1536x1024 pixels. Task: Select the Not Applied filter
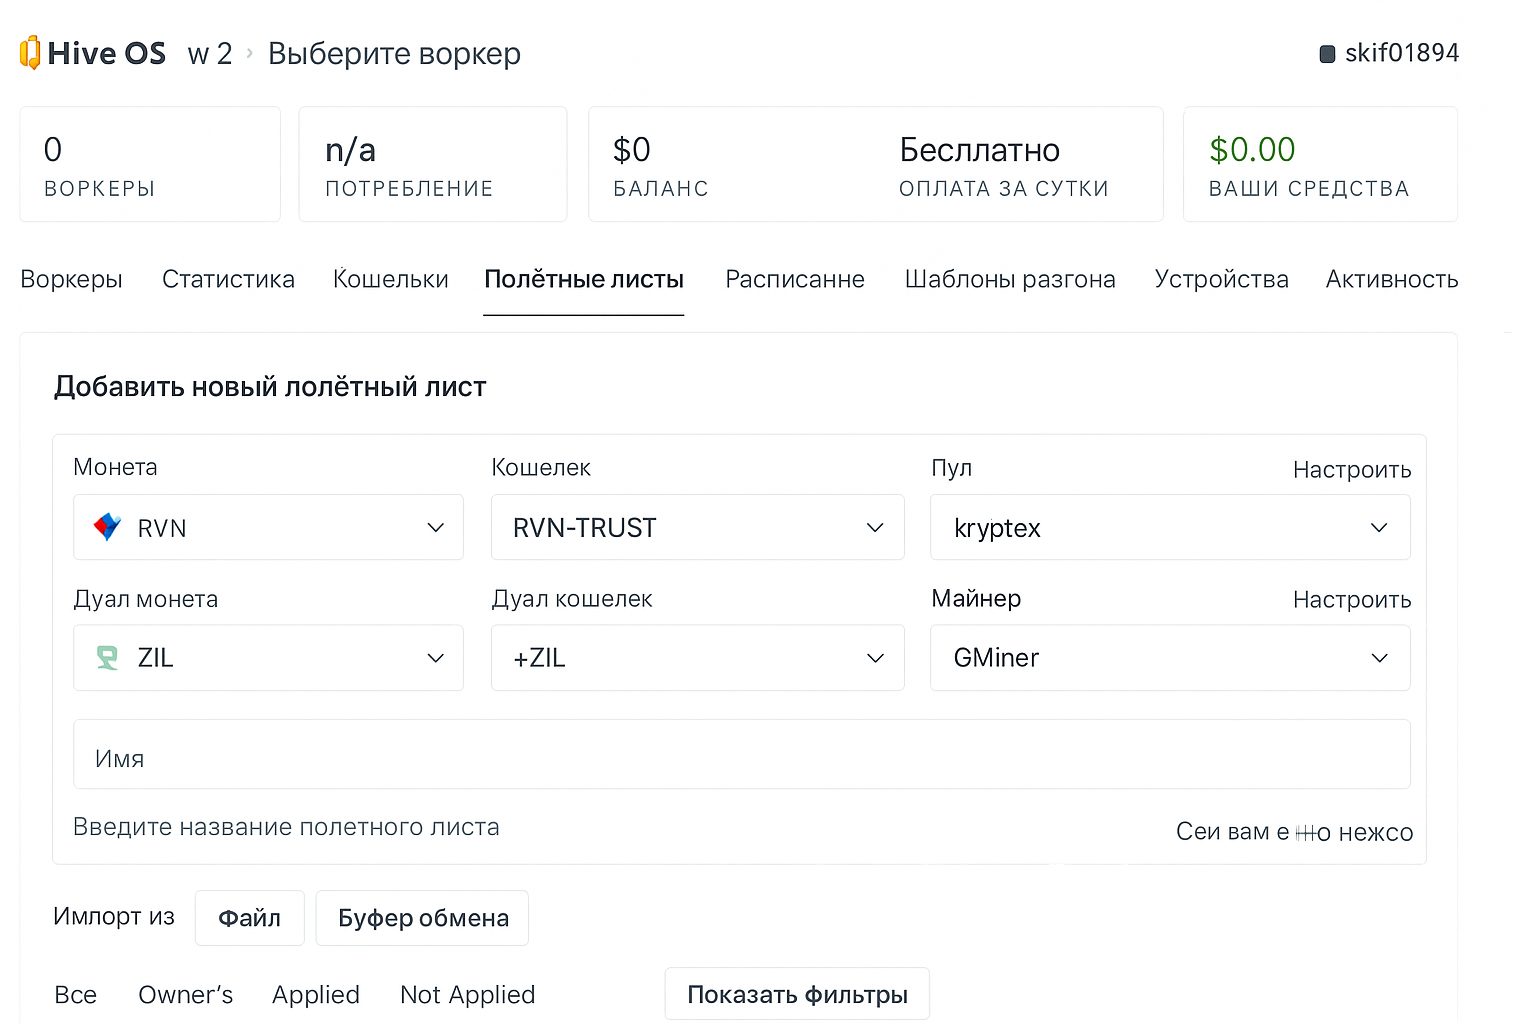pyautogui.click(x=467, y=995)
